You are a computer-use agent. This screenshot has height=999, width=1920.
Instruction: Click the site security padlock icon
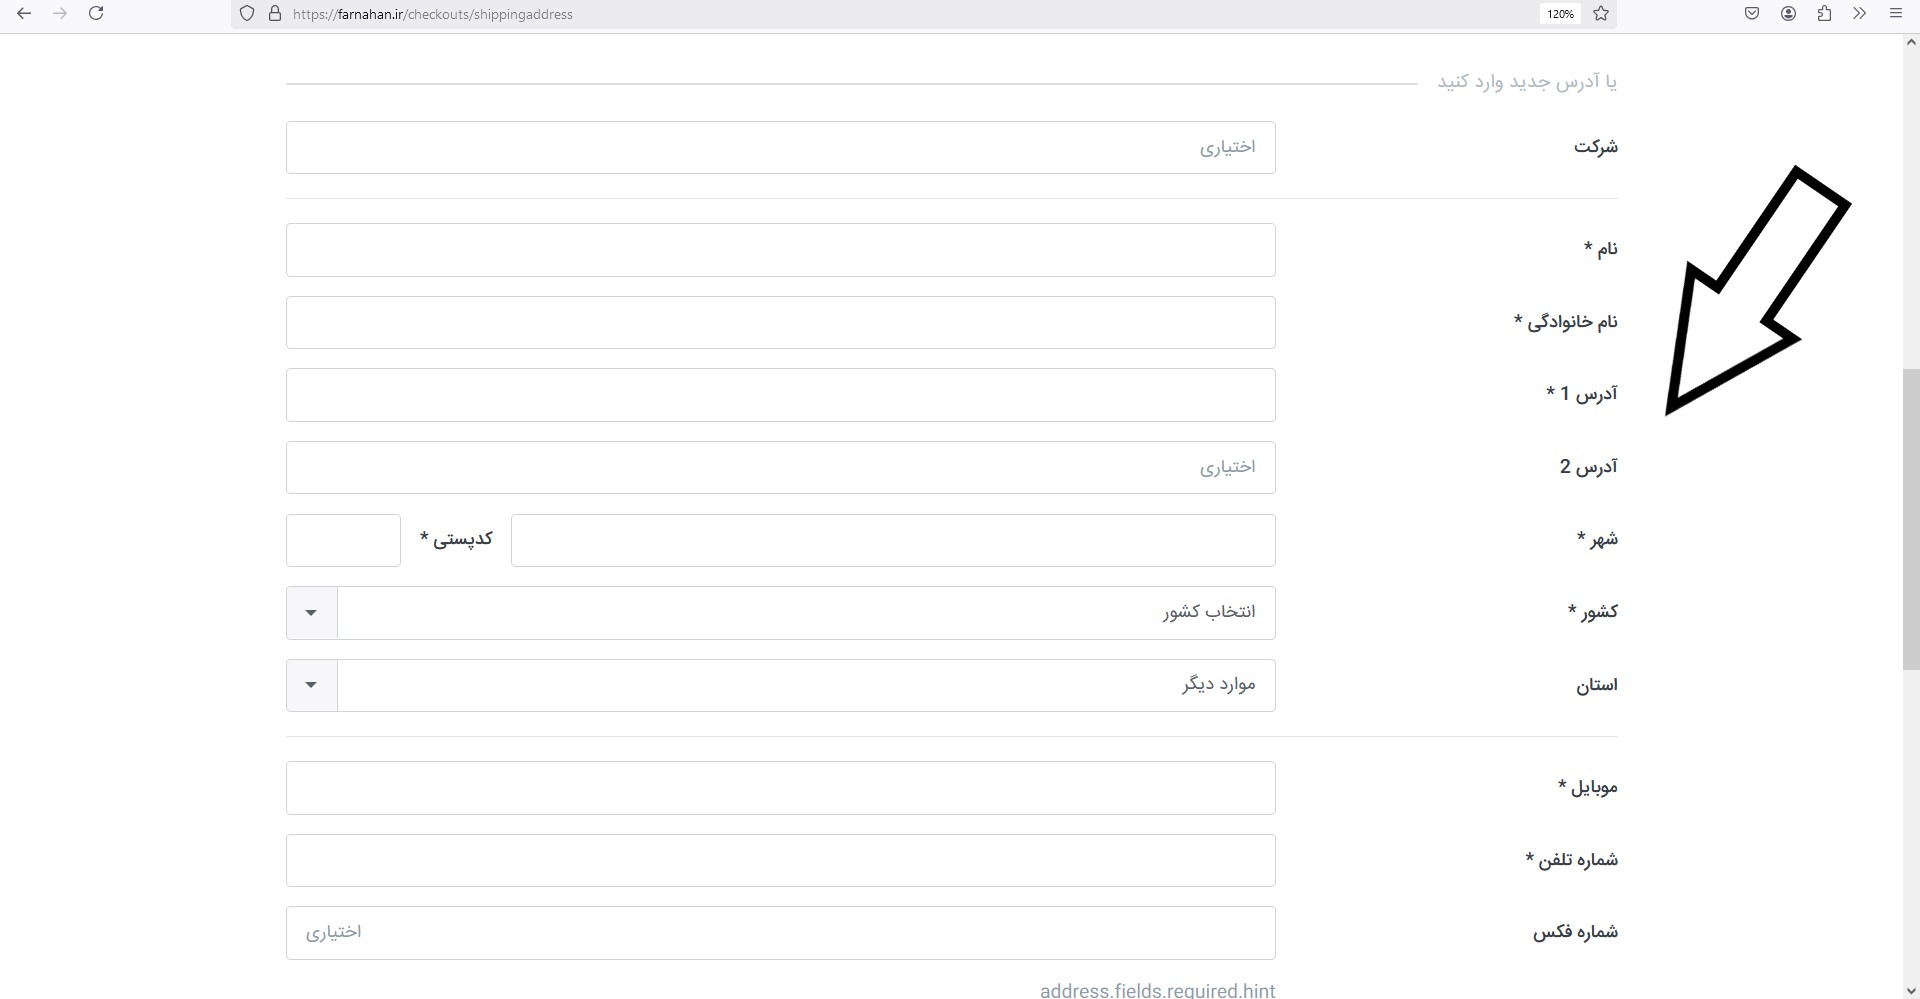click(x=275, y=14)
